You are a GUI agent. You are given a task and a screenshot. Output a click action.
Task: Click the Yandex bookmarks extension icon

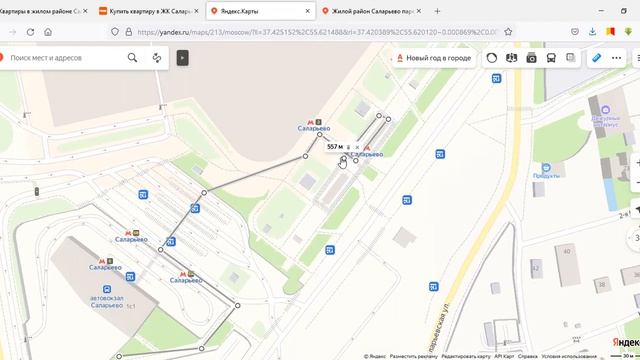610,32
